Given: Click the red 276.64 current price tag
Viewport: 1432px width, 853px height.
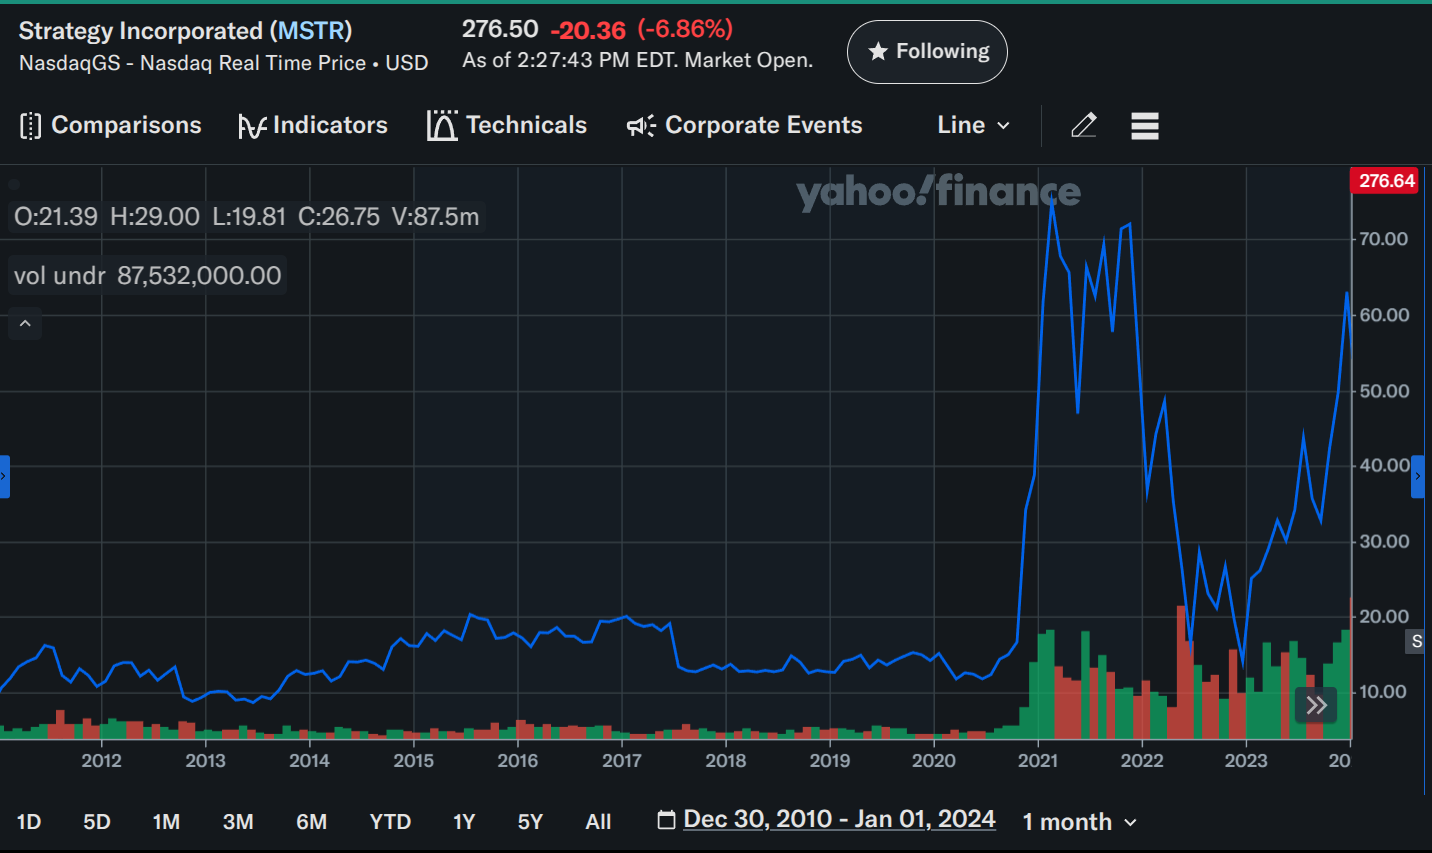Looking at the screenshot, I should [1385, 181].
